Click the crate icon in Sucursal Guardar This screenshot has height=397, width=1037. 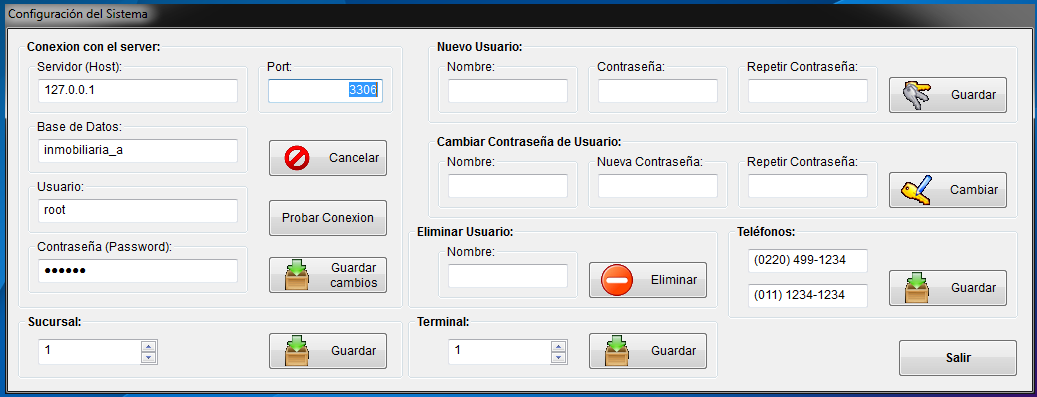pos(298,351)
